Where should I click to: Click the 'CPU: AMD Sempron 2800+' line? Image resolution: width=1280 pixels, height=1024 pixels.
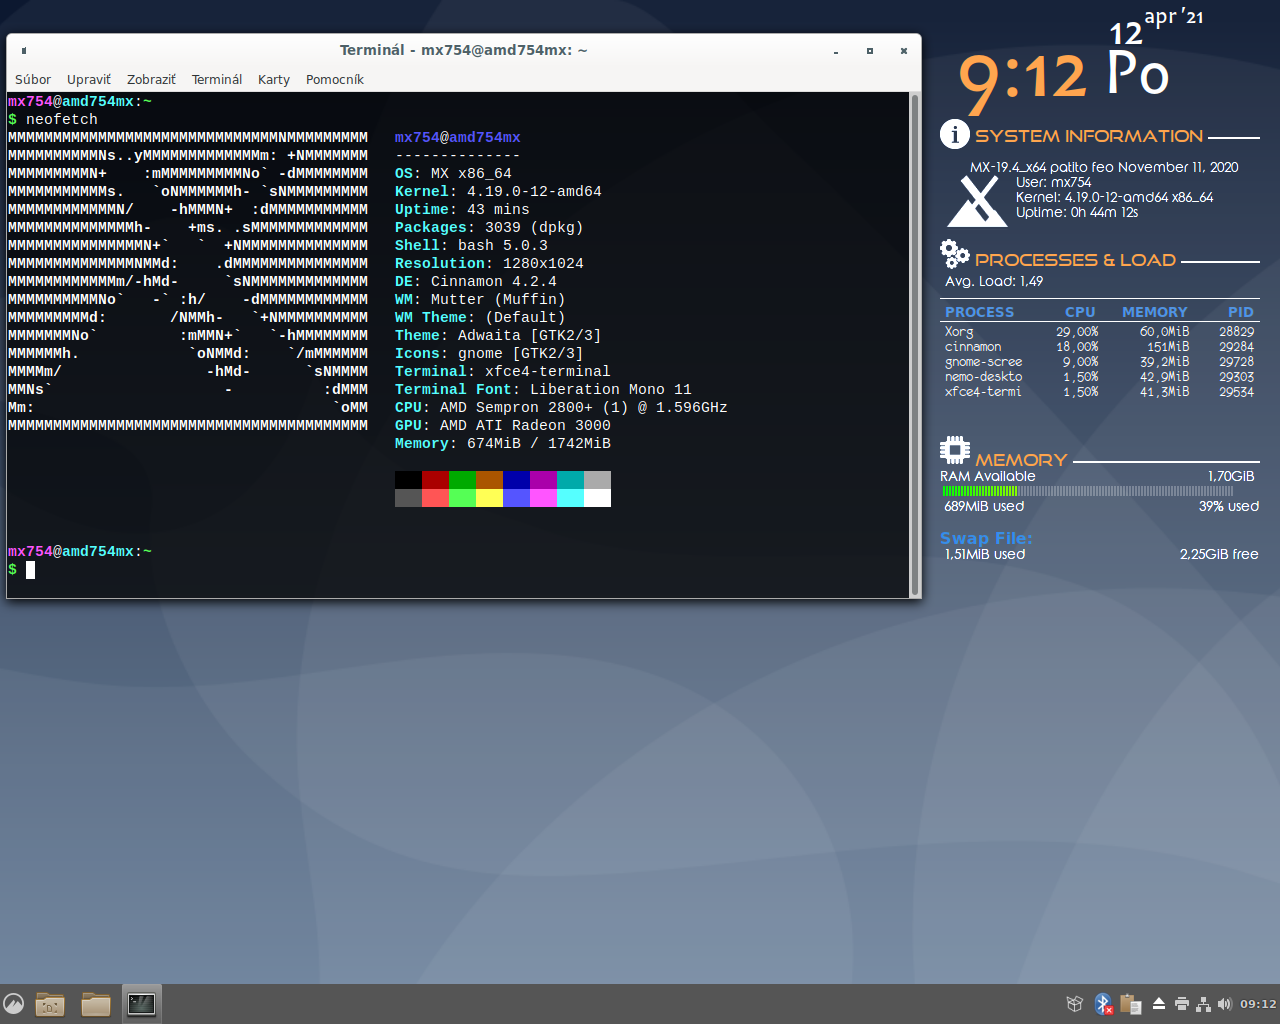click(561, 407)
